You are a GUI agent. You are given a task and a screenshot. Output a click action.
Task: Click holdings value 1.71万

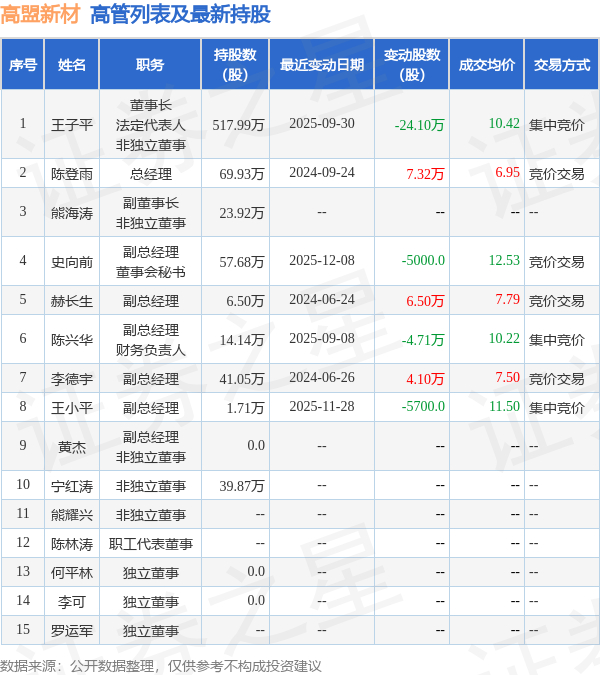pyautogui.click(x=245, y=407)
